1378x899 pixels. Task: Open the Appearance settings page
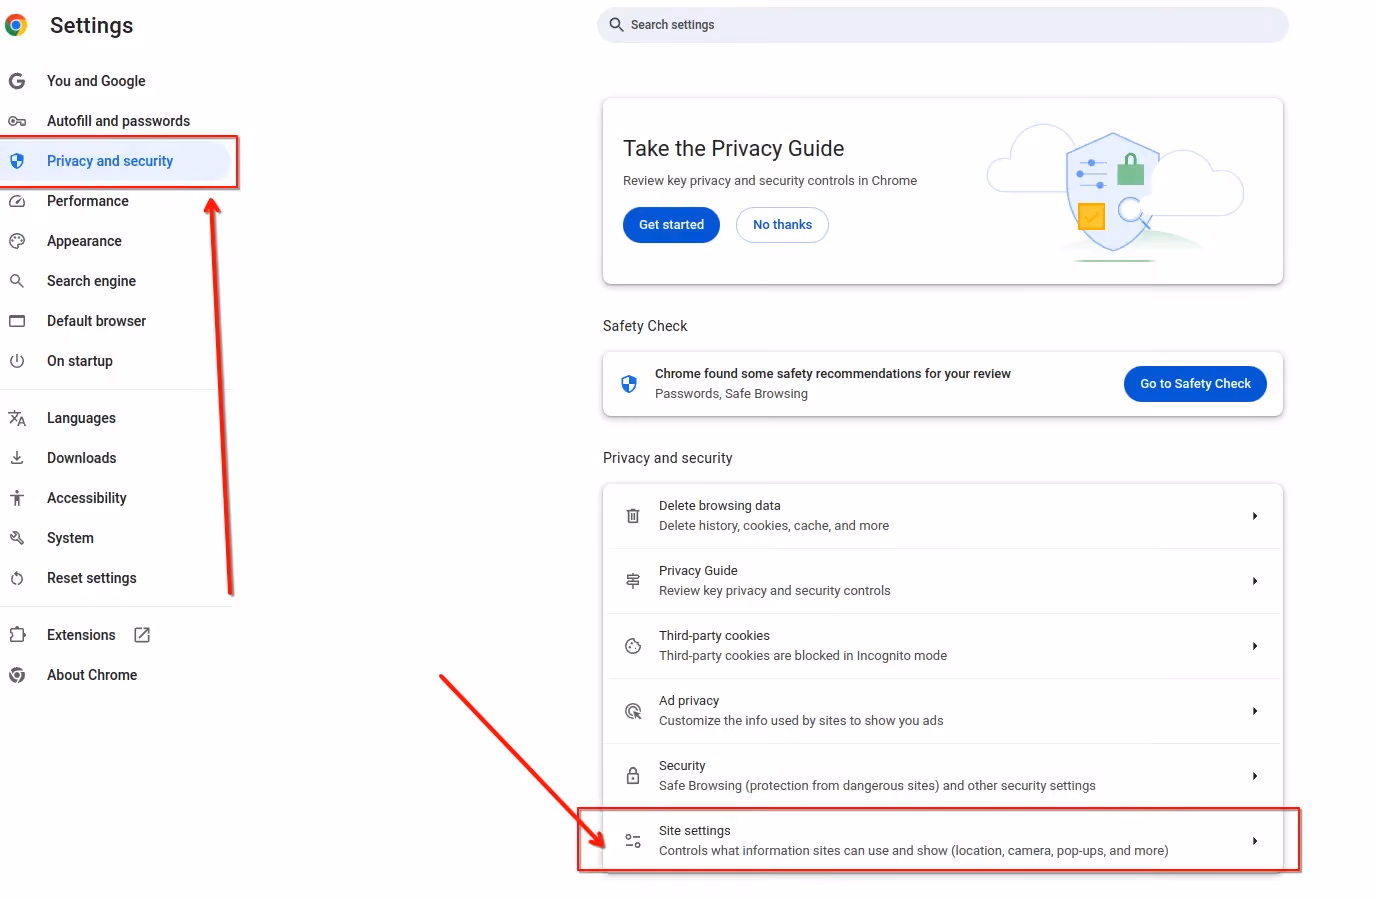coord(84,241)
